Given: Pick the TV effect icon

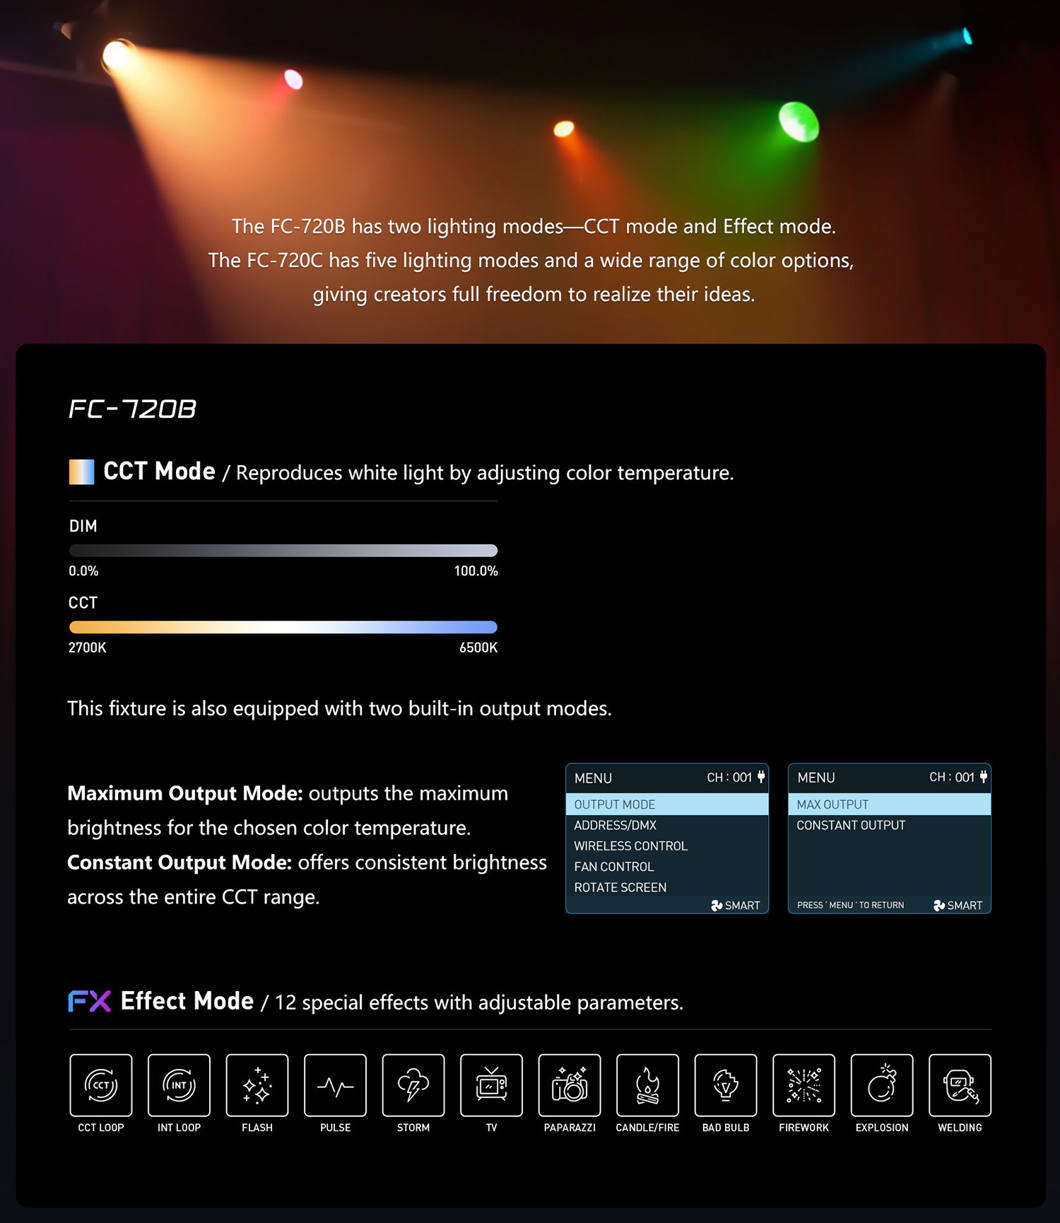Looking at the screenshot, I should 491,1085.
